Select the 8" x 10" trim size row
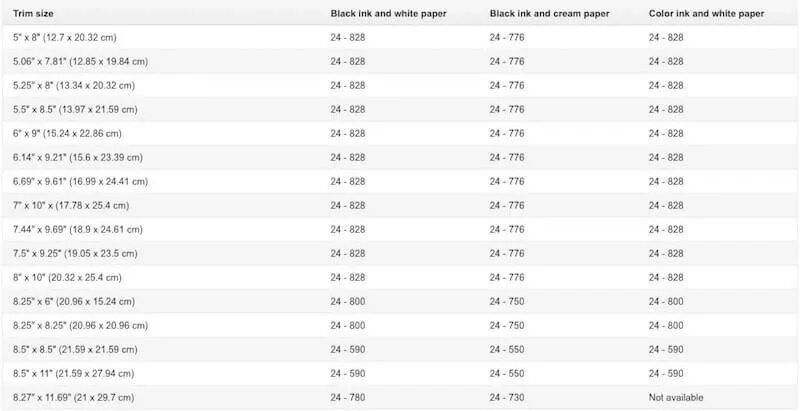 tap(400, 277)
